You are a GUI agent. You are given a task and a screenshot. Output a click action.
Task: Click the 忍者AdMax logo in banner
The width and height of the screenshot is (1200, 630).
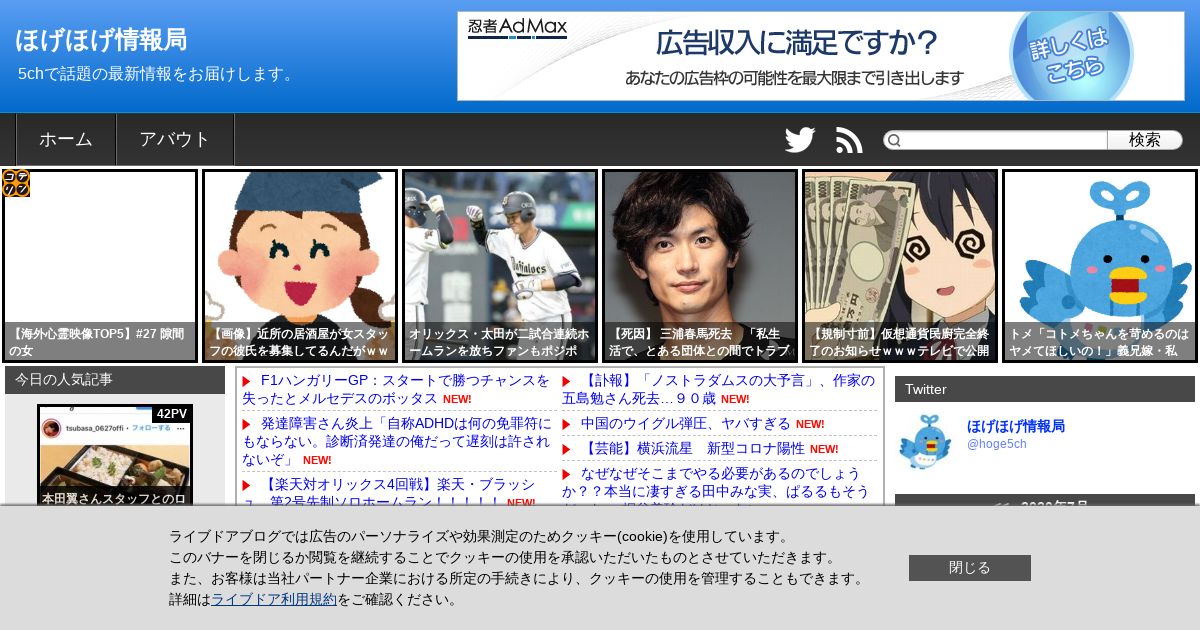pos(517,28)
